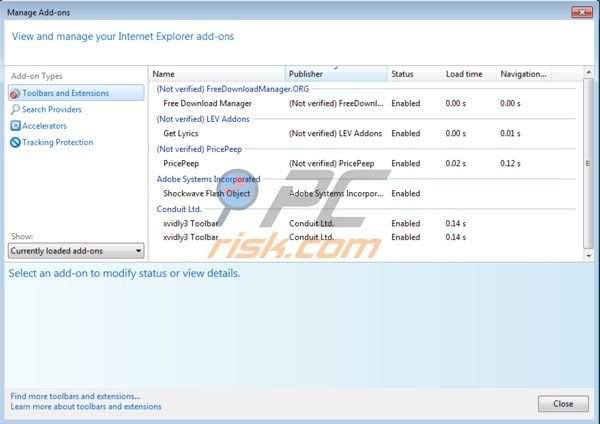
Task: Click Enabled status of Free Download Manager
Action: pyautogui.click(x=406, y=103)
